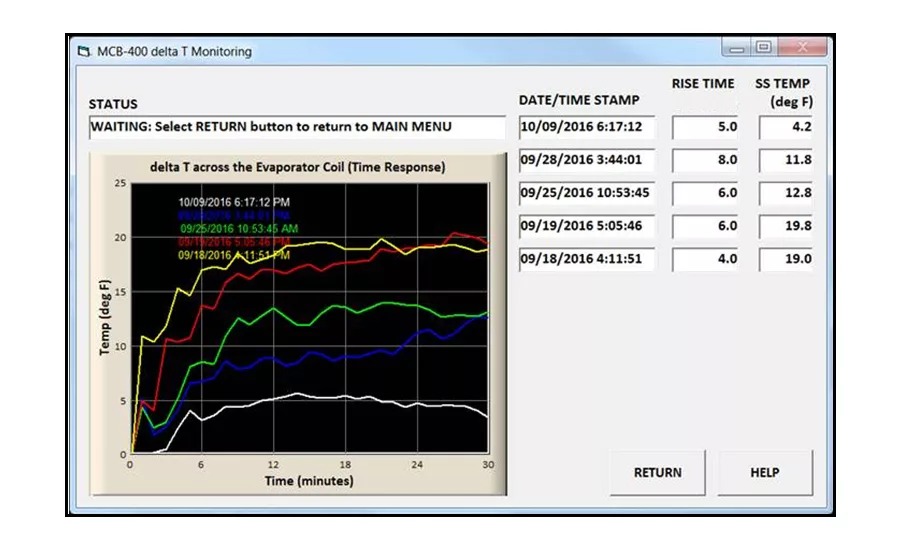
Task: Click the chart title delta T across the Evaporator Coil
Action: pos(297,167)
